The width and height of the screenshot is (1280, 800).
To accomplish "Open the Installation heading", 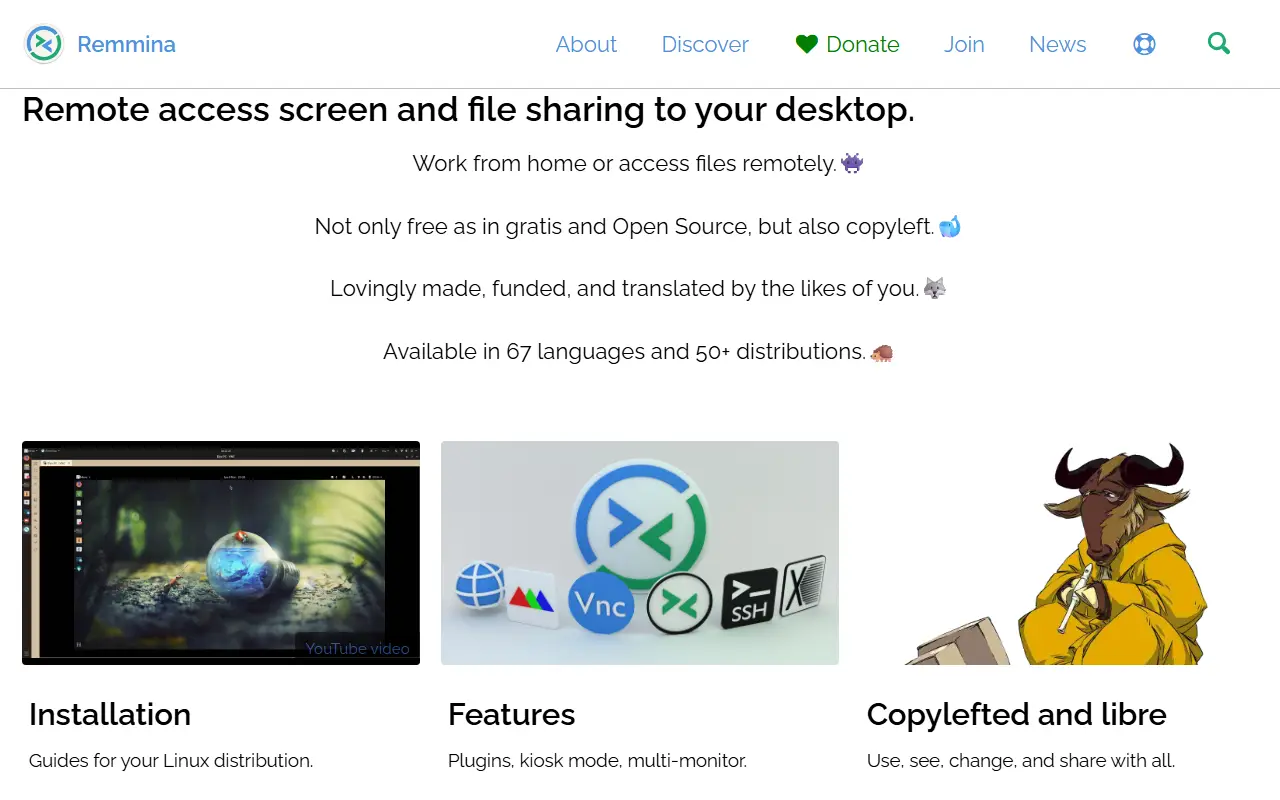I will coord(110,714).
